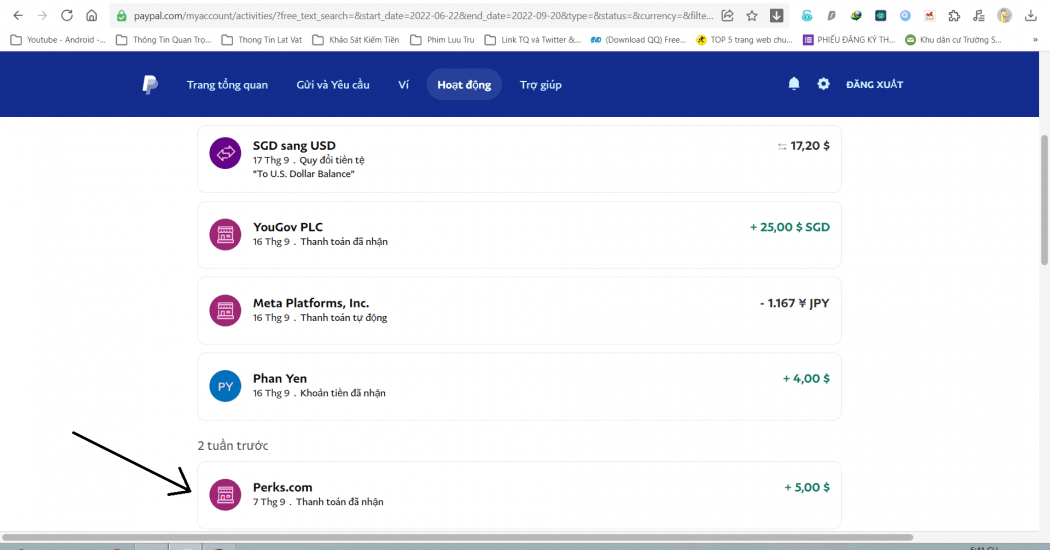Open the Meta Platforms, Inc. transaction

(519, 311)
